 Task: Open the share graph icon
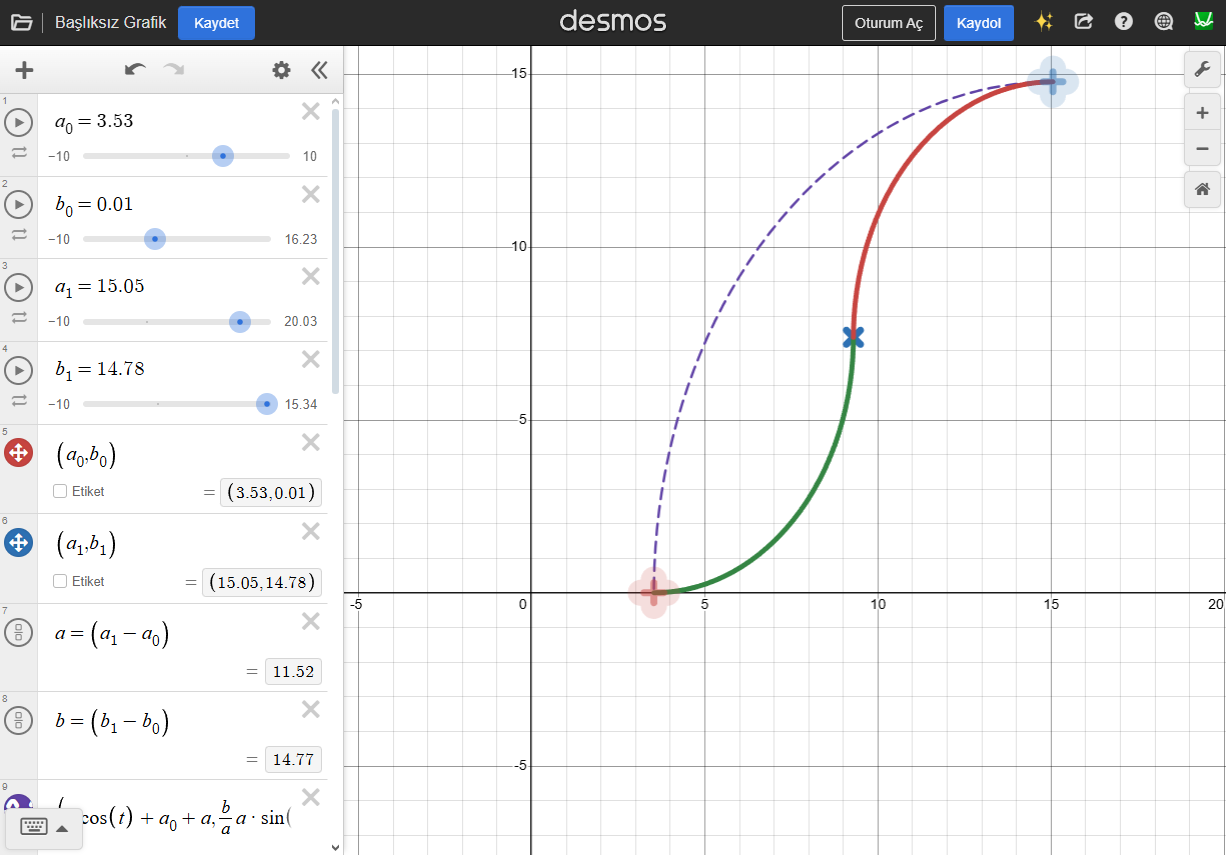1084,22
